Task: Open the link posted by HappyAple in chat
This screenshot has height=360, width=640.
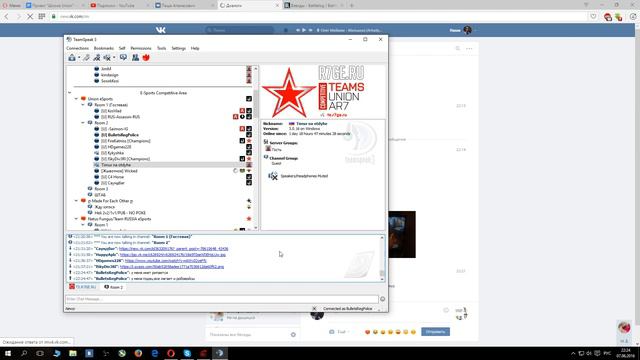Action: pos(173,255)
